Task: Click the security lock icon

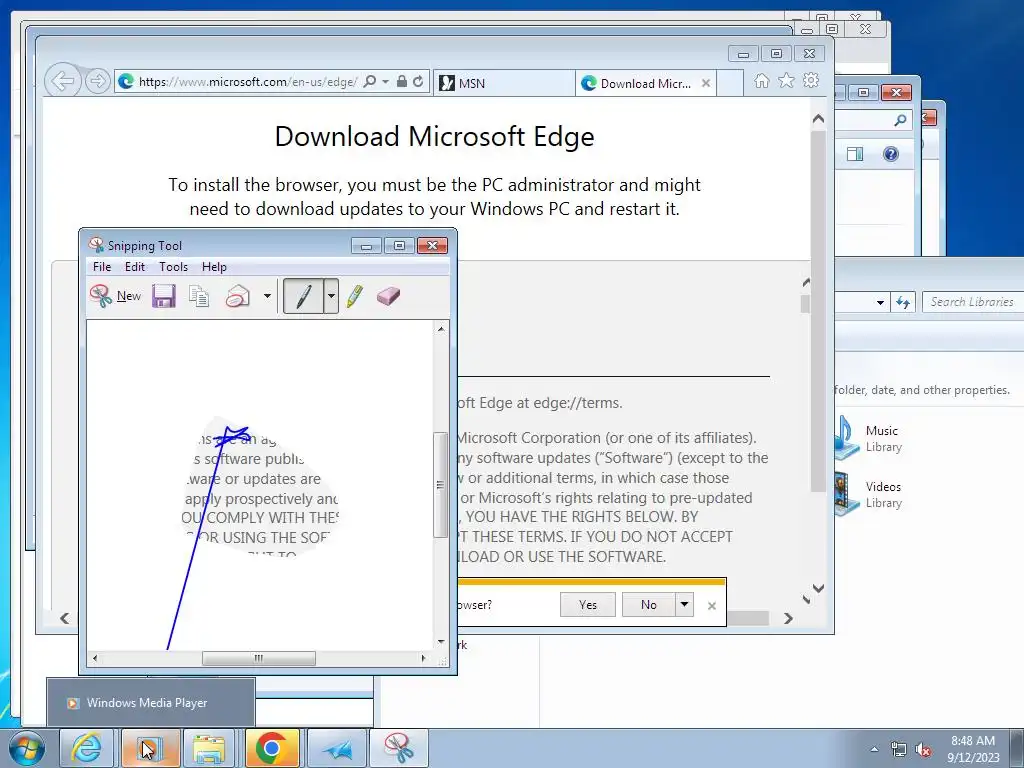Action: pos(402,81)
